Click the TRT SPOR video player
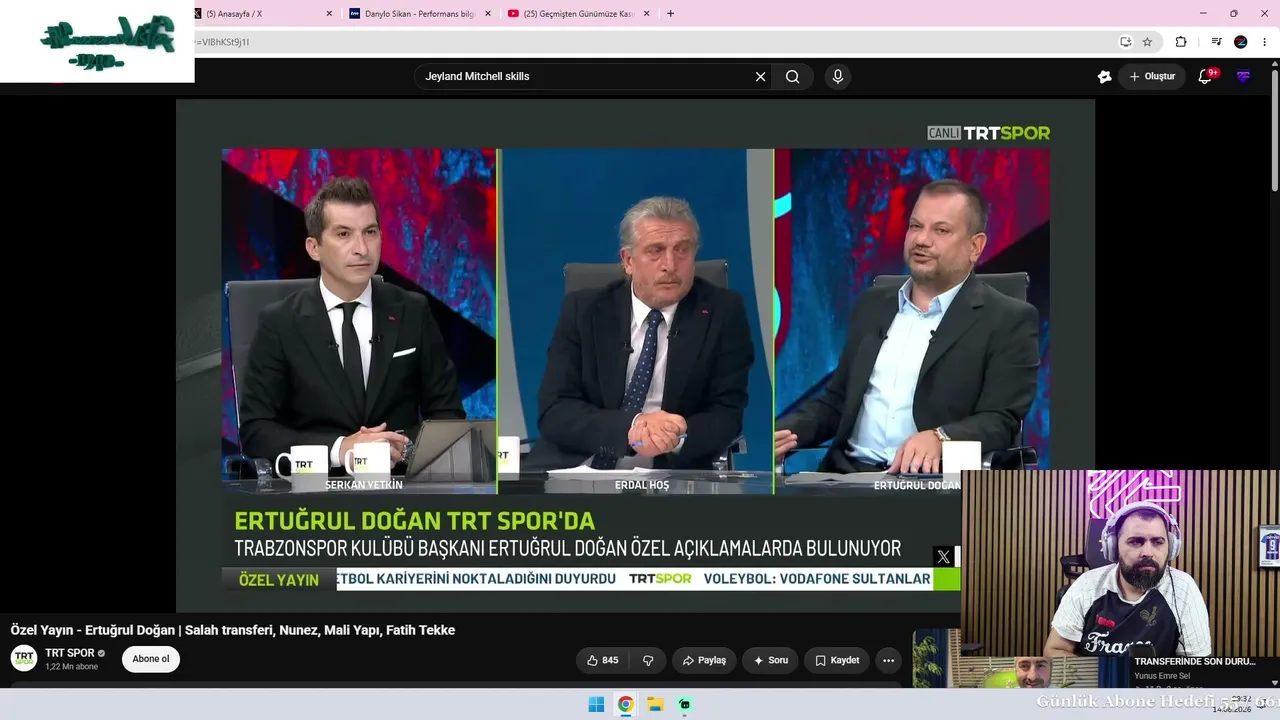This screenshot has height=720, width=1280. (x=635, y=355)
